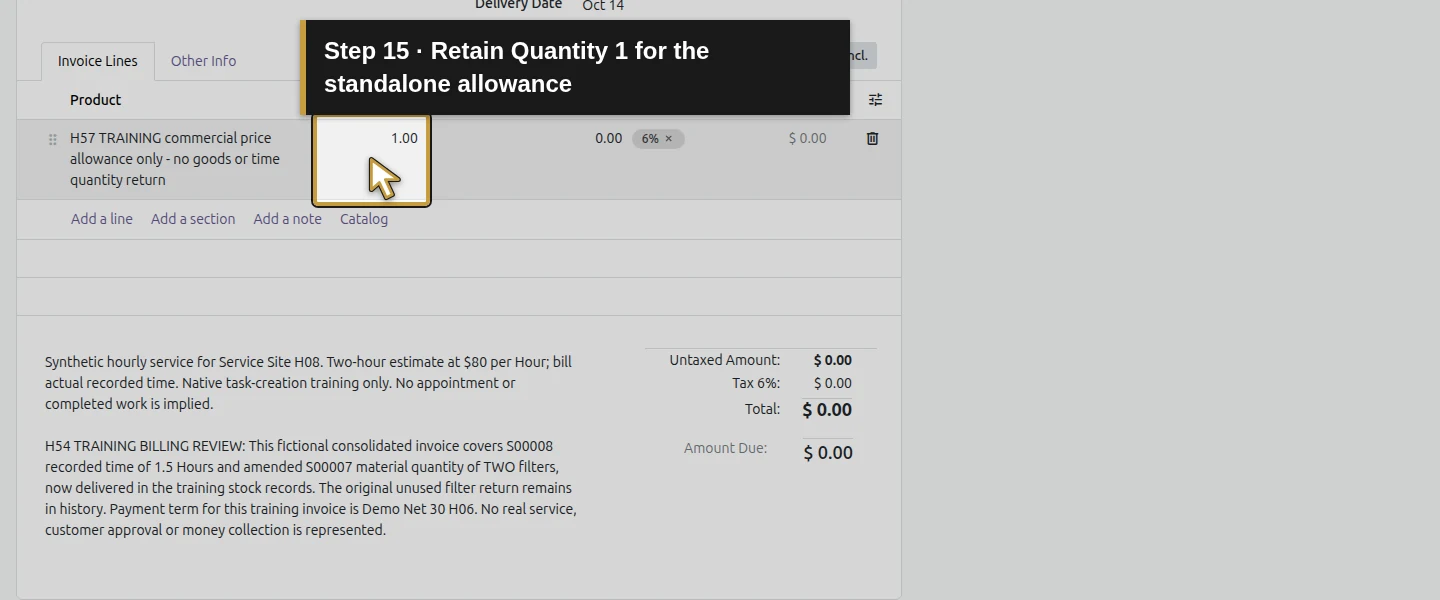
Task: Click the Total label
Action: click(762, 409)
